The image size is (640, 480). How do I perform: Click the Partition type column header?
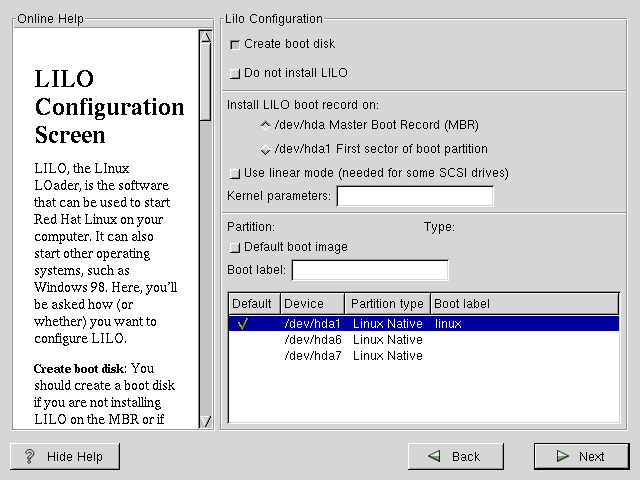[x=387, y=303]
